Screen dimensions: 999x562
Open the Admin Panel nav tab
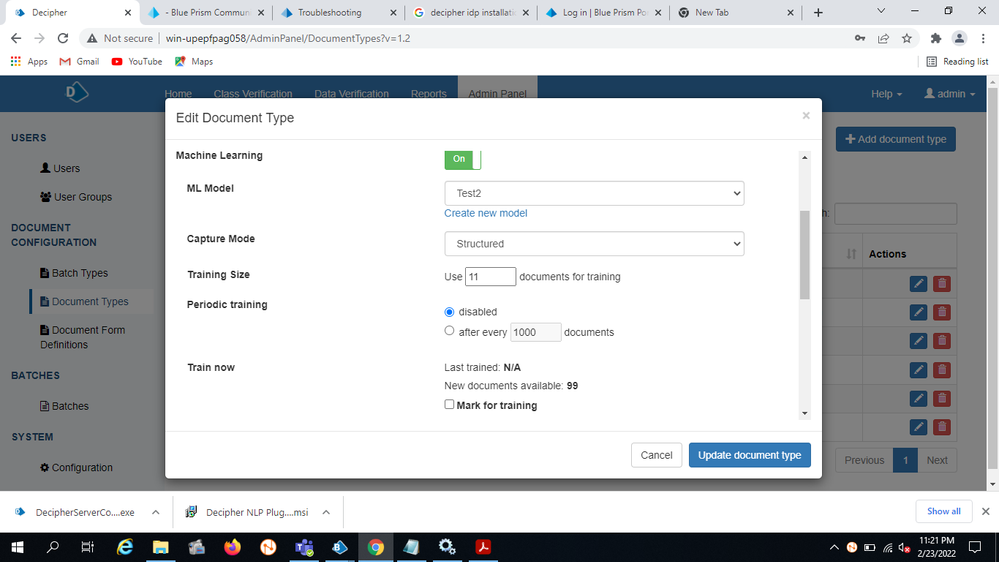pos(498,93)
